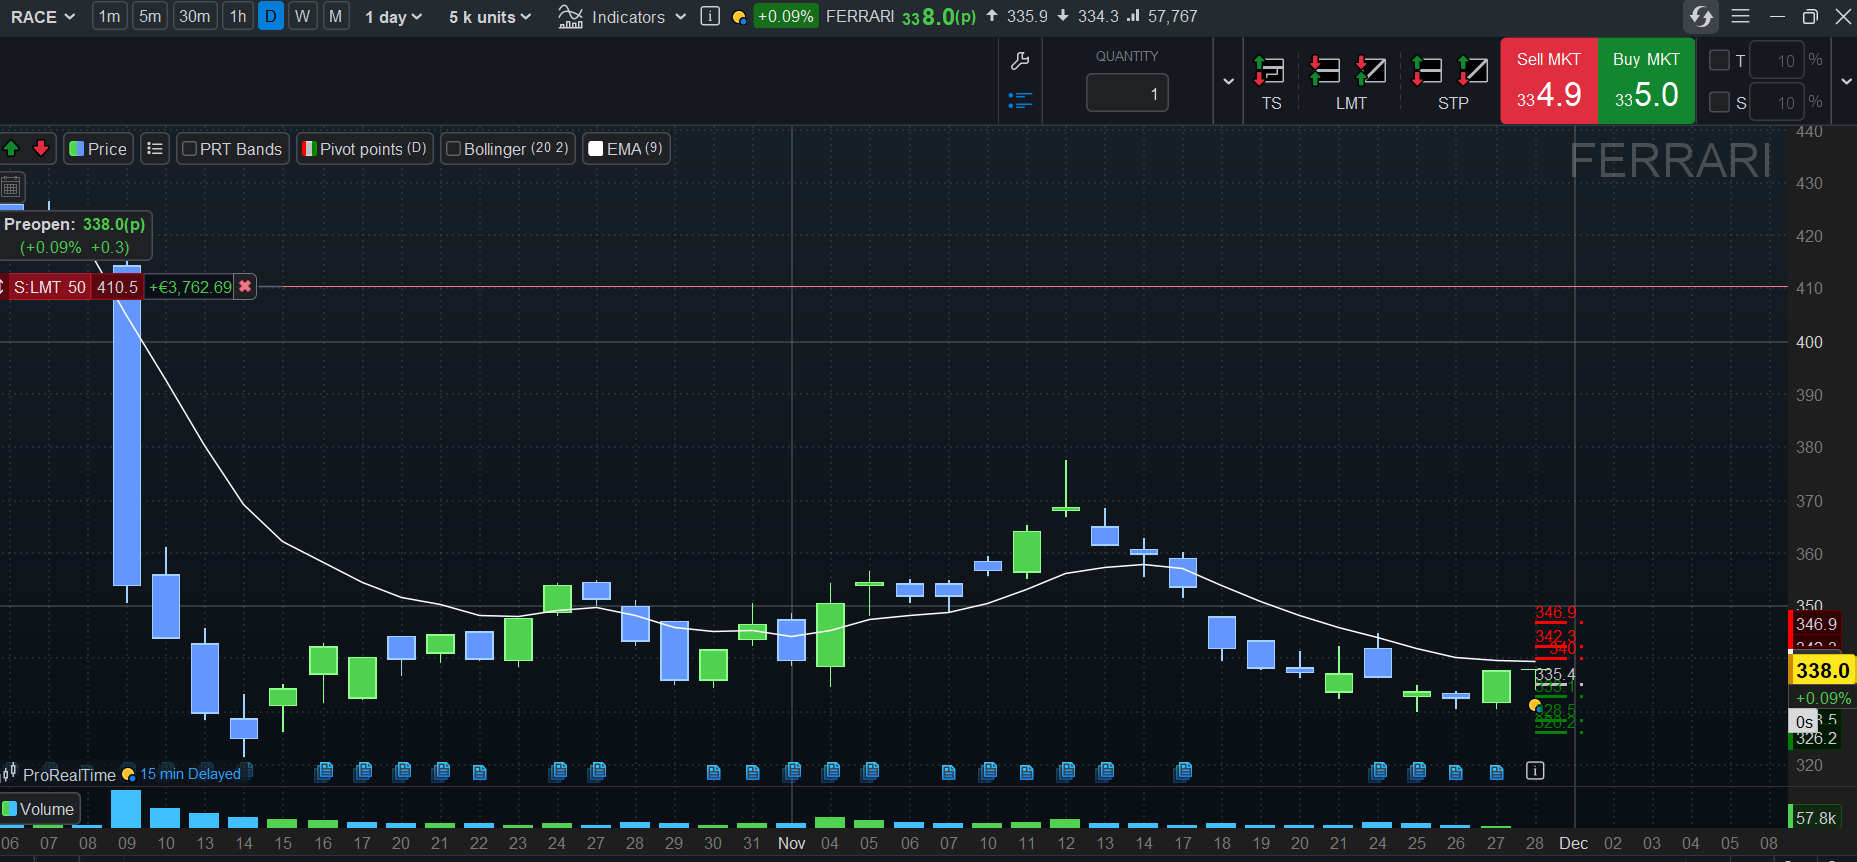Image resolution: width=1857 pixels, height=862 pixels.
Task: Click the first LMT limit order icon
Action: pyautogui.click(x=1325, y=71)
